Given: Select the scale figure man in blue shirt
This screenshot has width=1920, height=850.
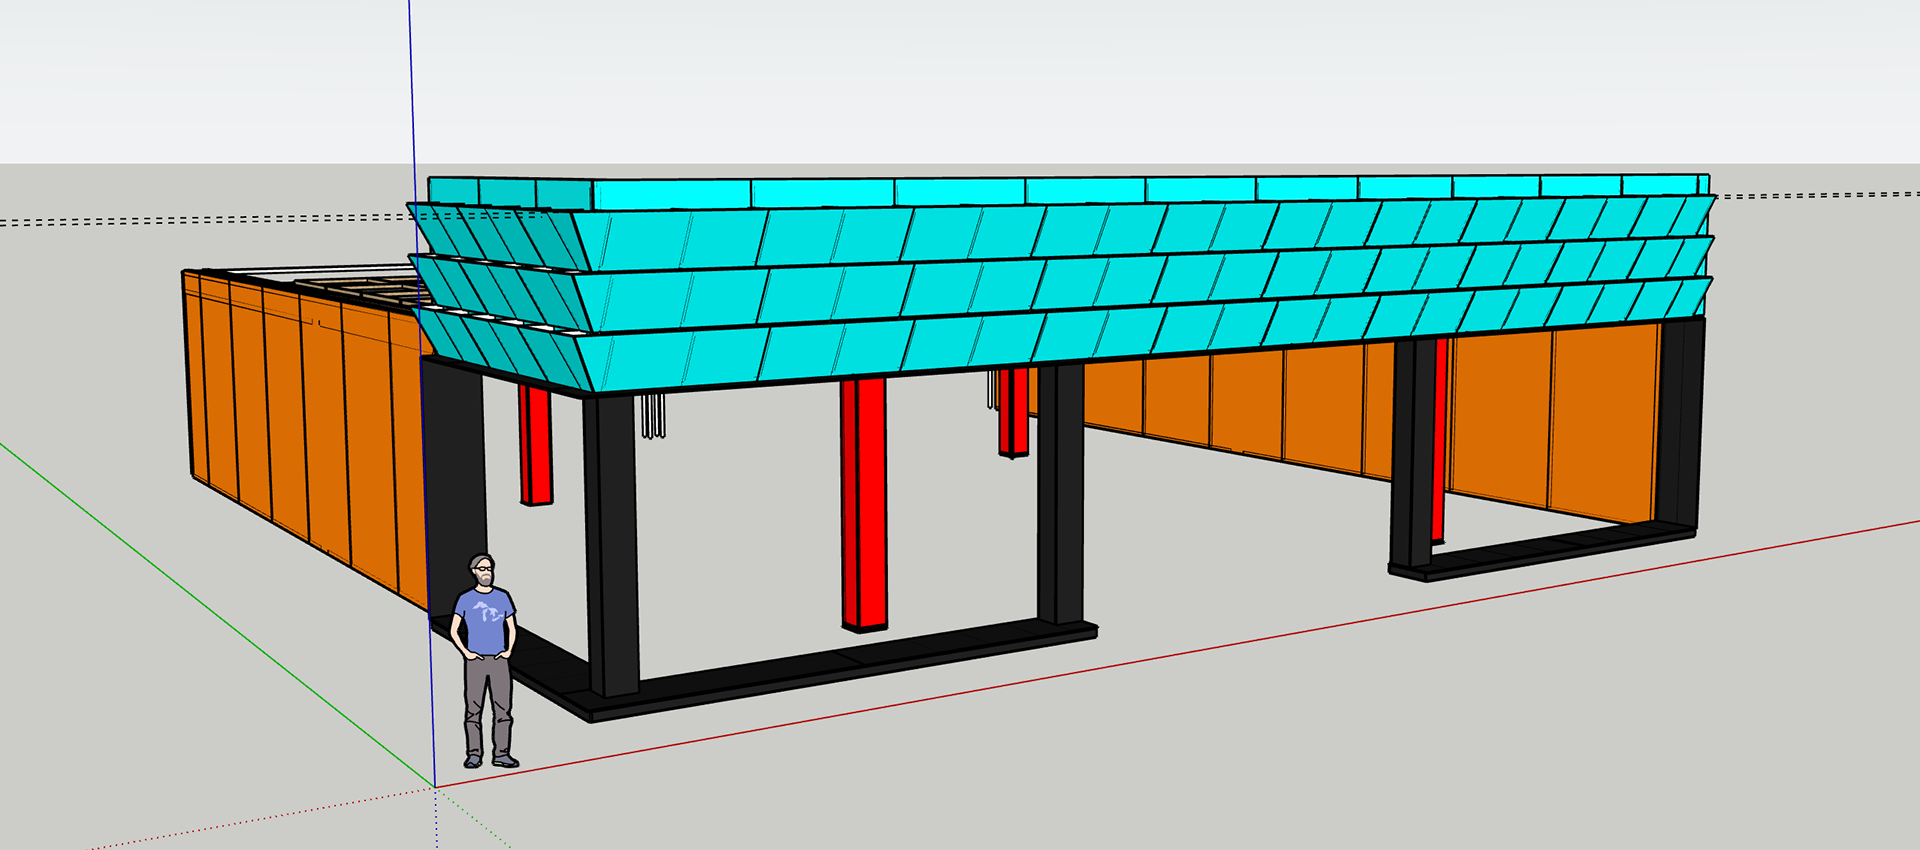Looking at the screenshot, I should 485,661.
